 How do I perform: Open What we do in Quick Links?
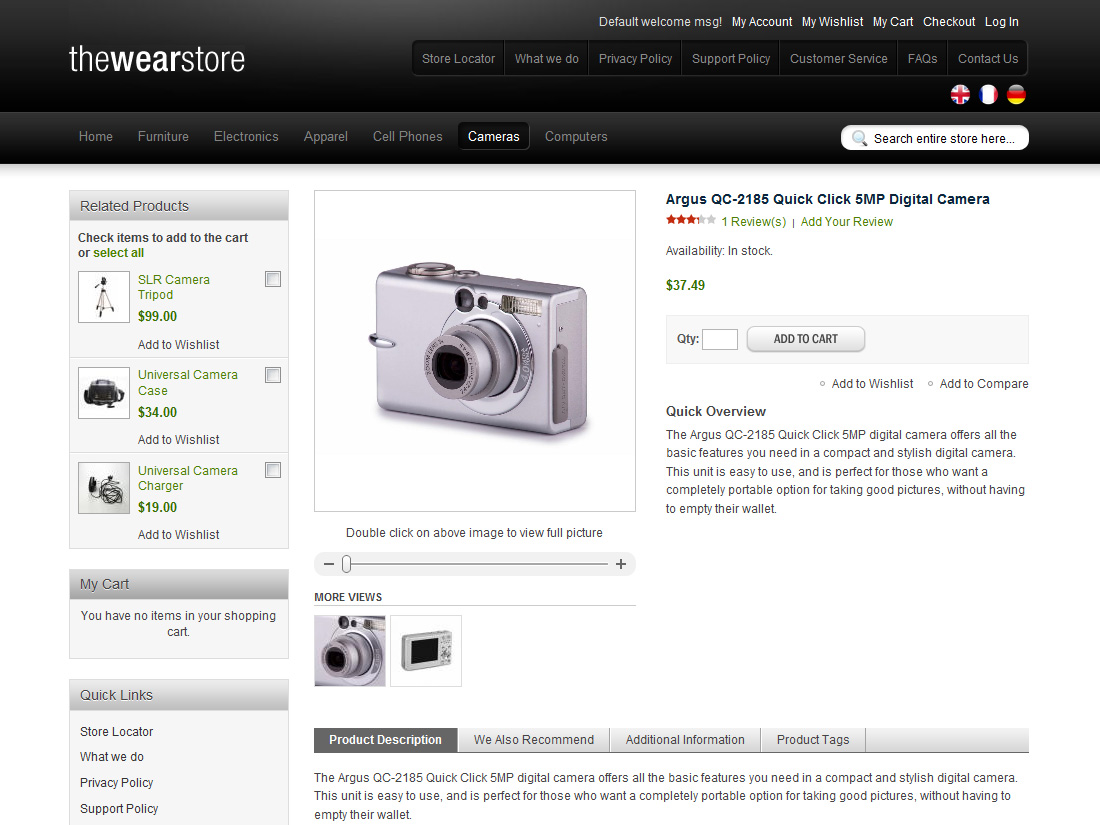click(112, 757)
